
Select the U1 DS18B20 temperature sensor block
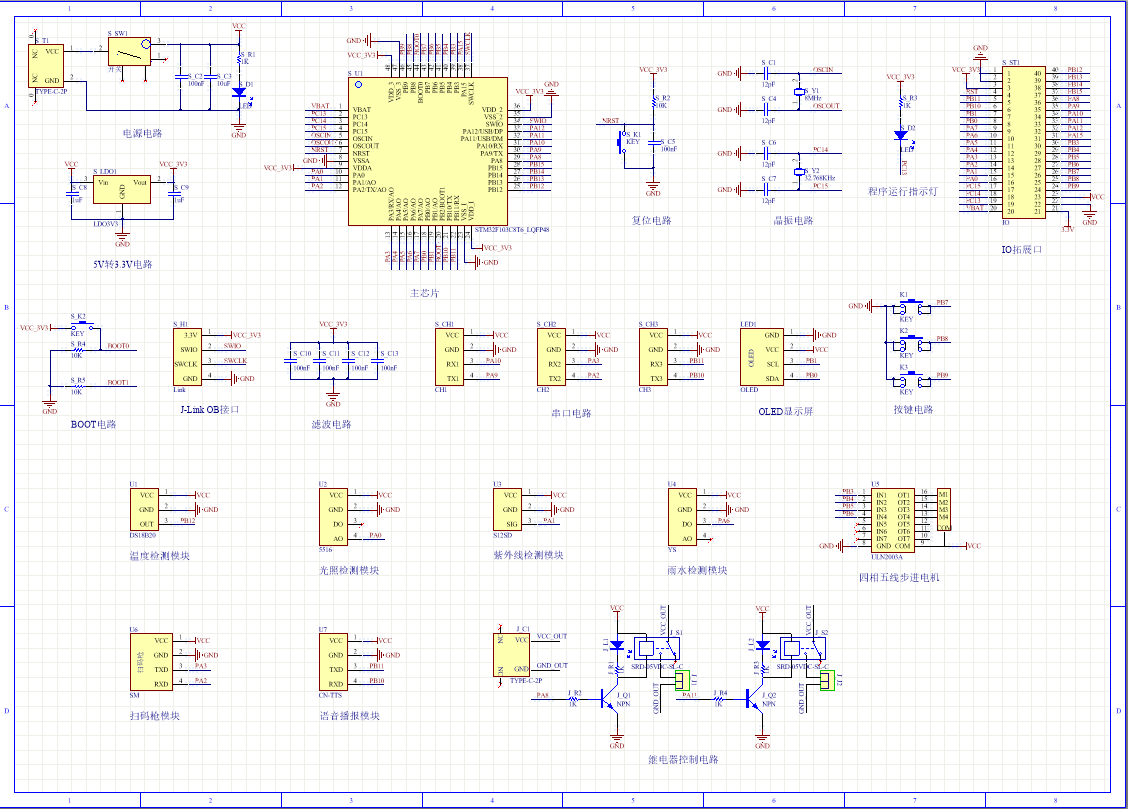point(144,509)
